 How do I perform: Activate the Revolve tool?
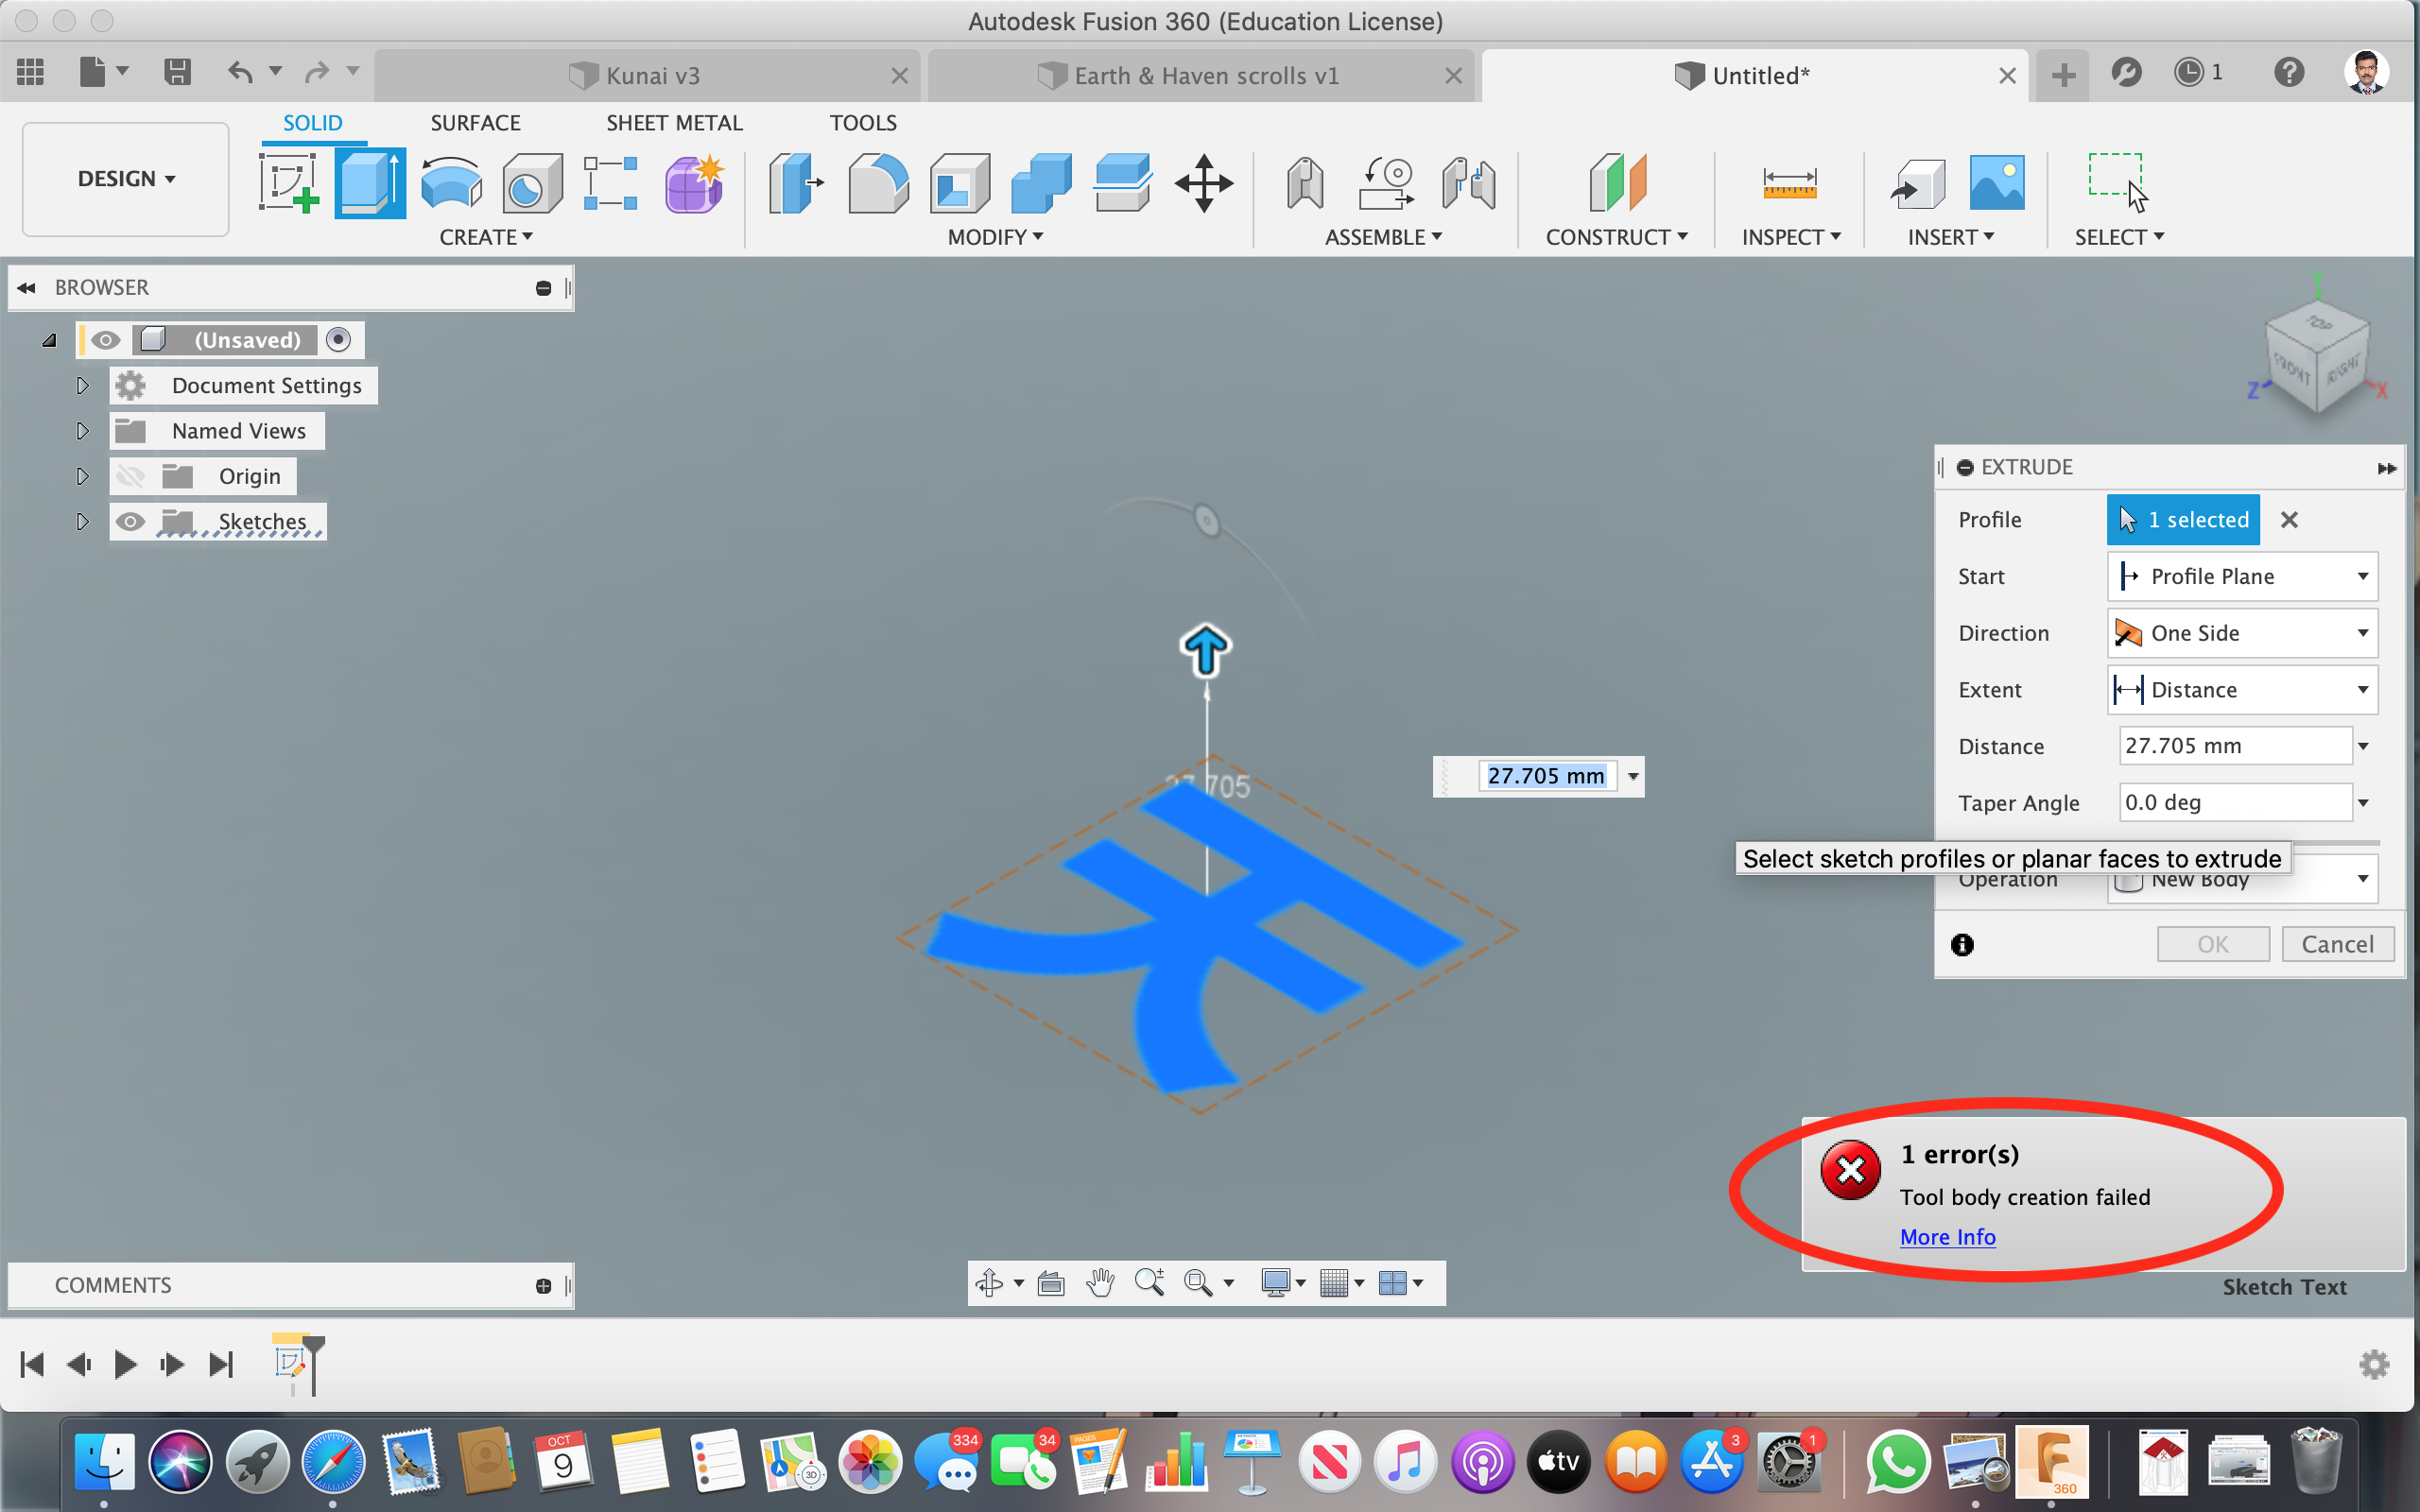[451, 183]
